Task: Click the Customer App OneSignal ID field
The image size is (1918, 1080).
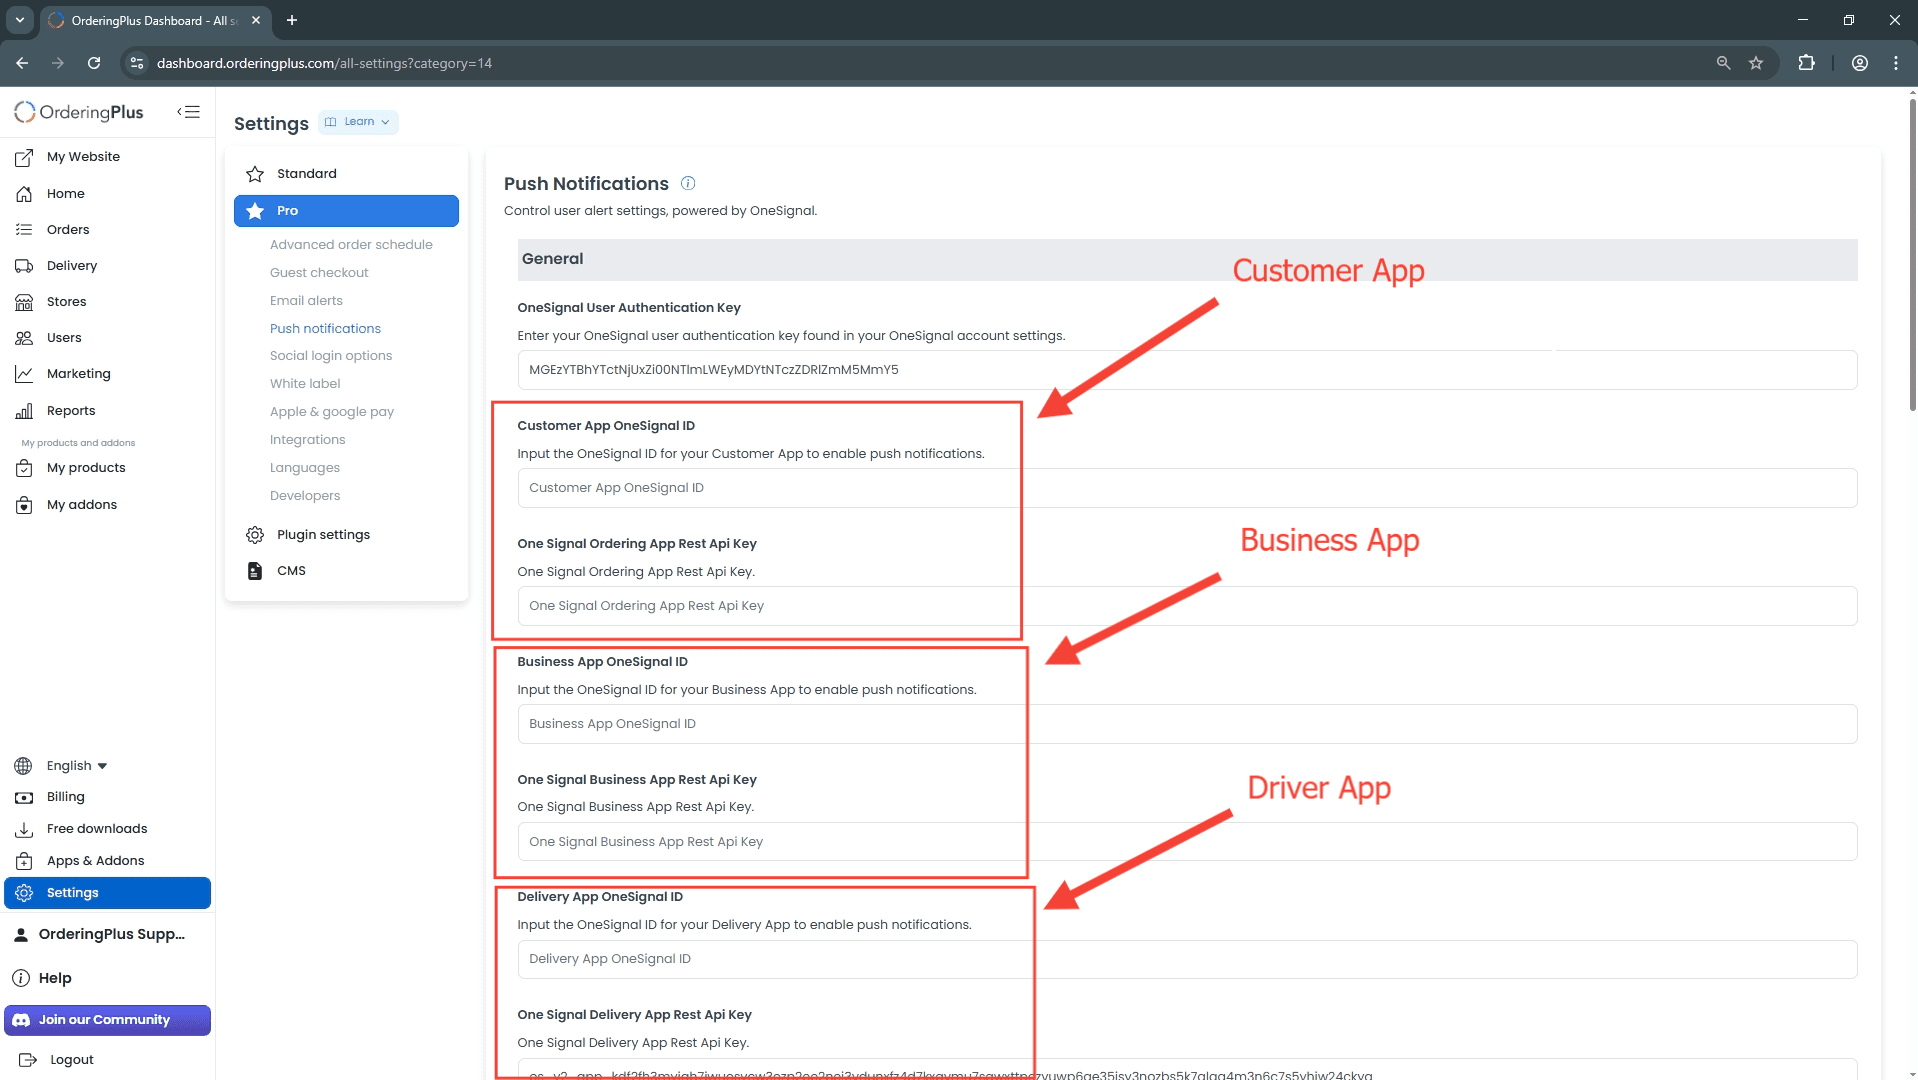Action: (1187, 488)
